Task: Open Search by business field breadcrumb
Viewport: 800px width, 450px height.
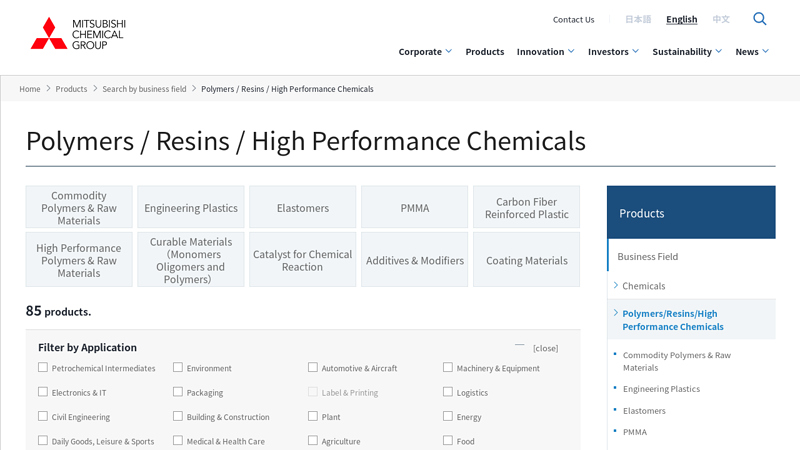Action: [144, 89]
